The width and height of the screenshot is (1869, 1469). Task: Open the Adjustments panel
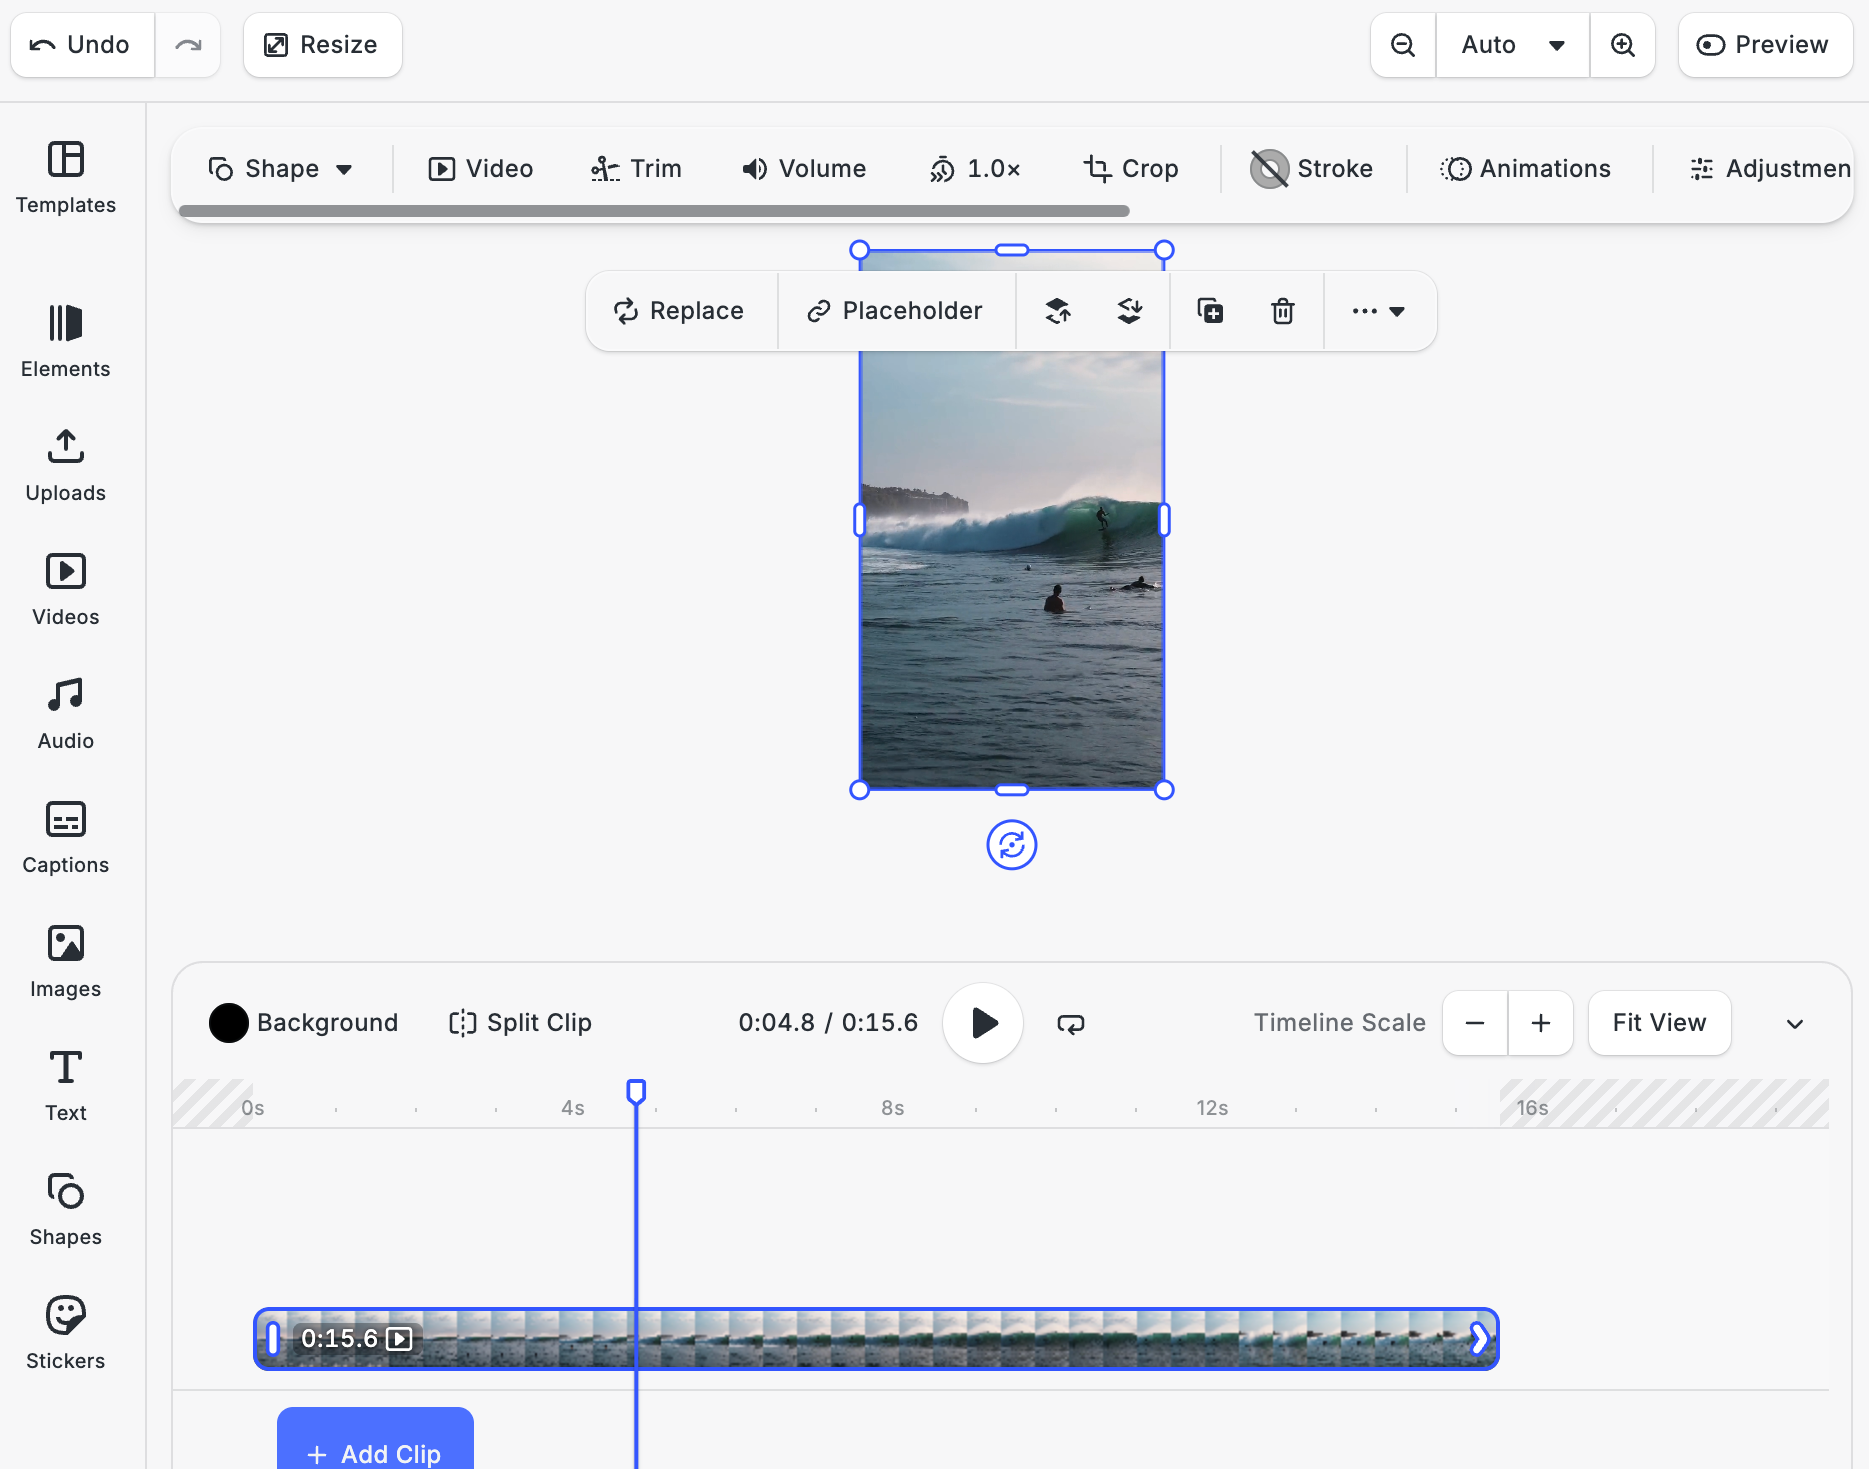pyautogui.click(x=1770, y=169)
